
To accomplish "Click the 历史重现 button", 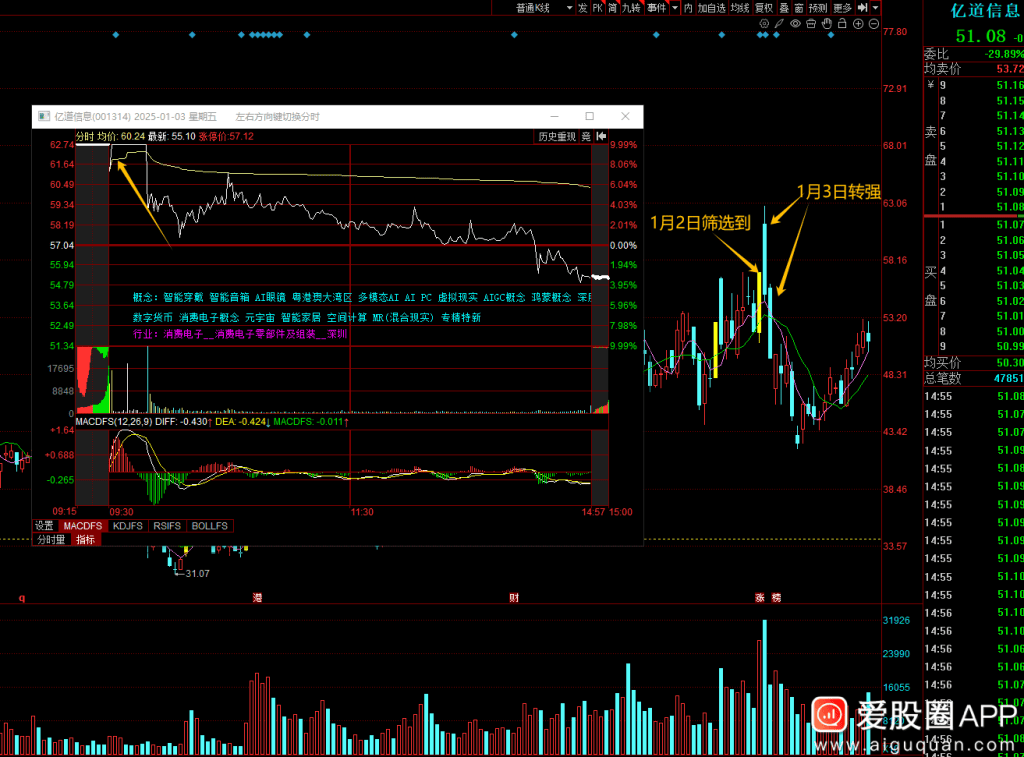I will point(557,136).
